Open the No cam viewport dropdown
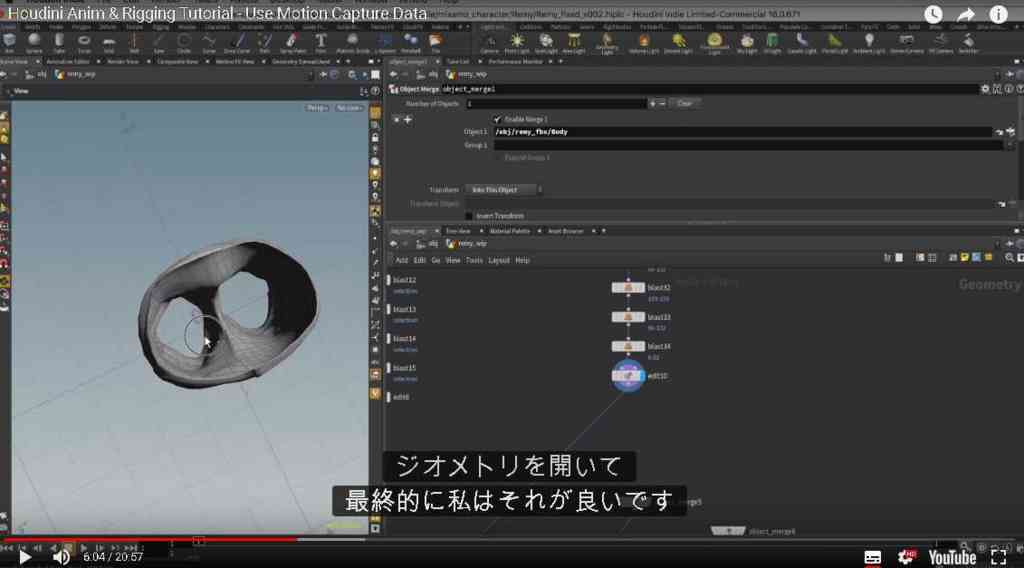This screenshot has height=568, width=1024. click(x=349, y=108)
